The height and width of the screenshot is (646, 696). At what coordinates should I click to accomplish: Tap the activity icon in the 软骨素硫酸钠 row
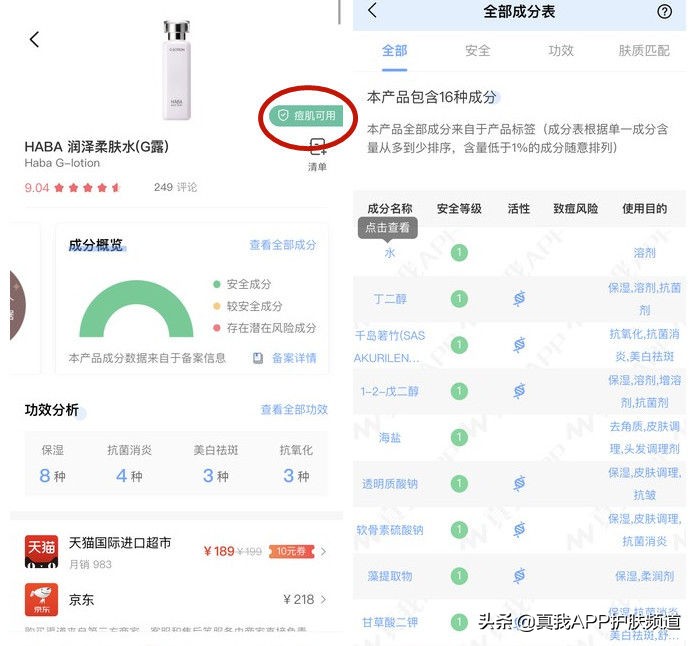[x=519, y=529]
